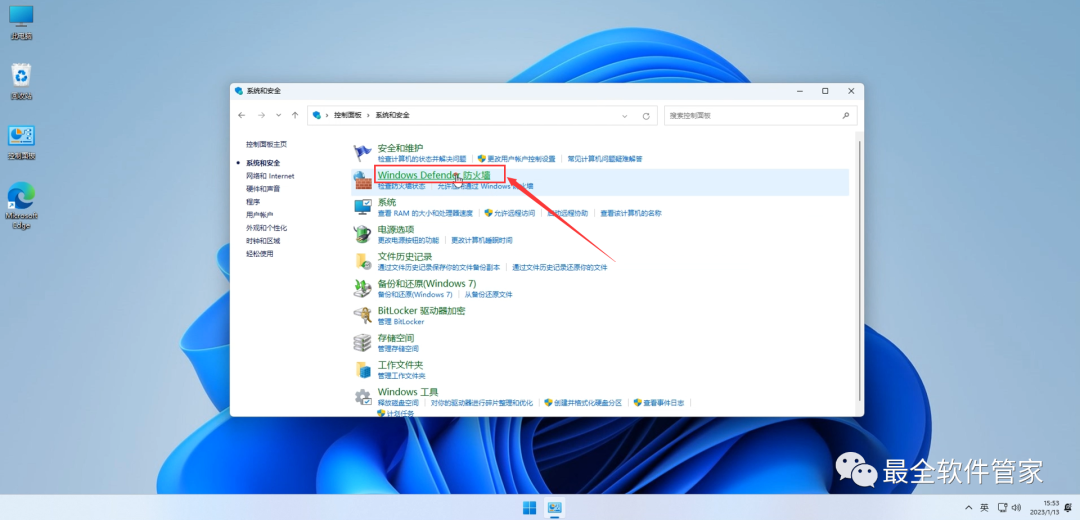Click 更改计算机睡眠时间 link
Viewport: 1080px width, 520px height.
[481, 240]
